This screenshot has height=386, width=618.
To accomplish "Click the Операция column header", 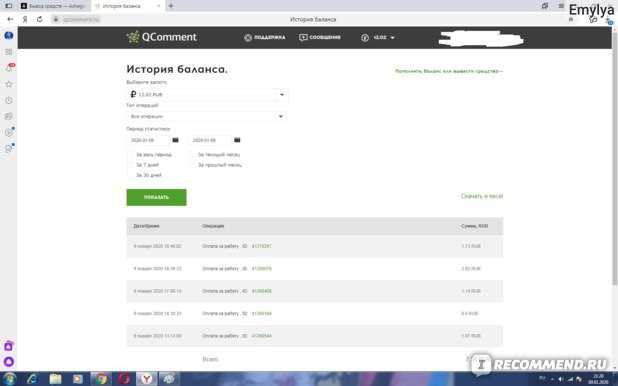I will click(x=213, y=226).
